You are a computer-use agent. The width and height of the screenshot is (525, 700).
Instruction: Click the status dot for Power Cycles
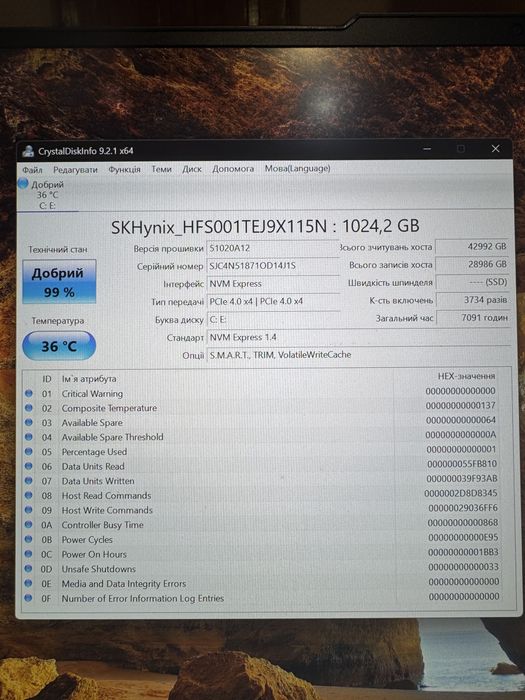coord(29,539)
